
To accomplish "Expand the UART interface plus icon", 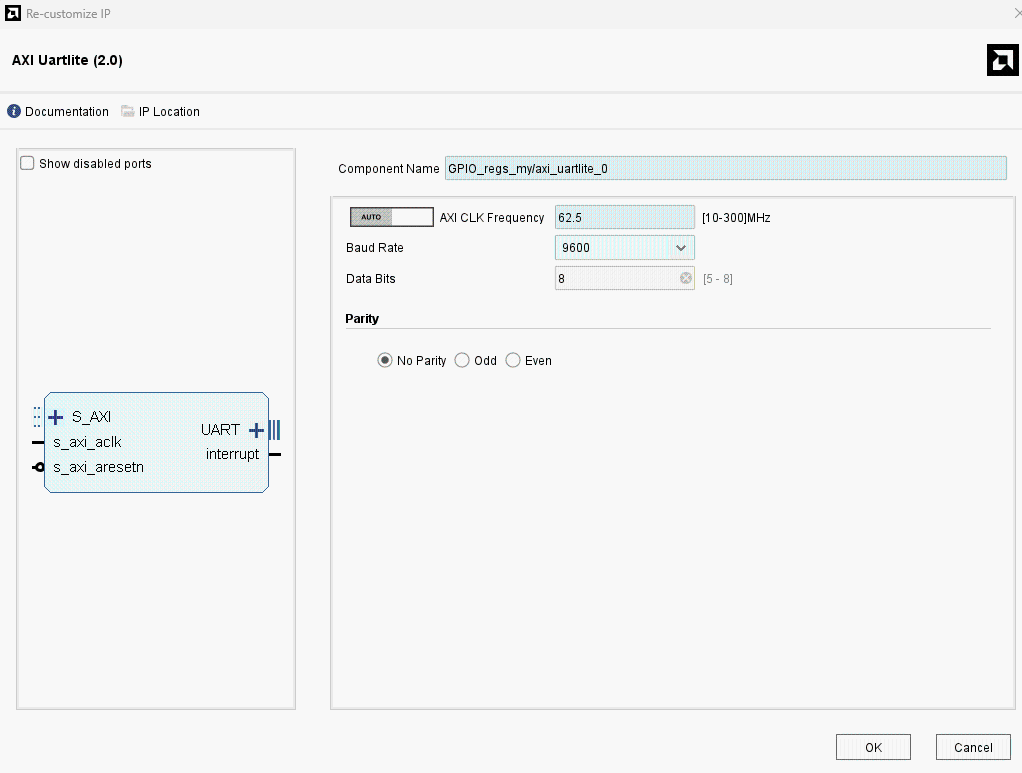I will 256,430.
